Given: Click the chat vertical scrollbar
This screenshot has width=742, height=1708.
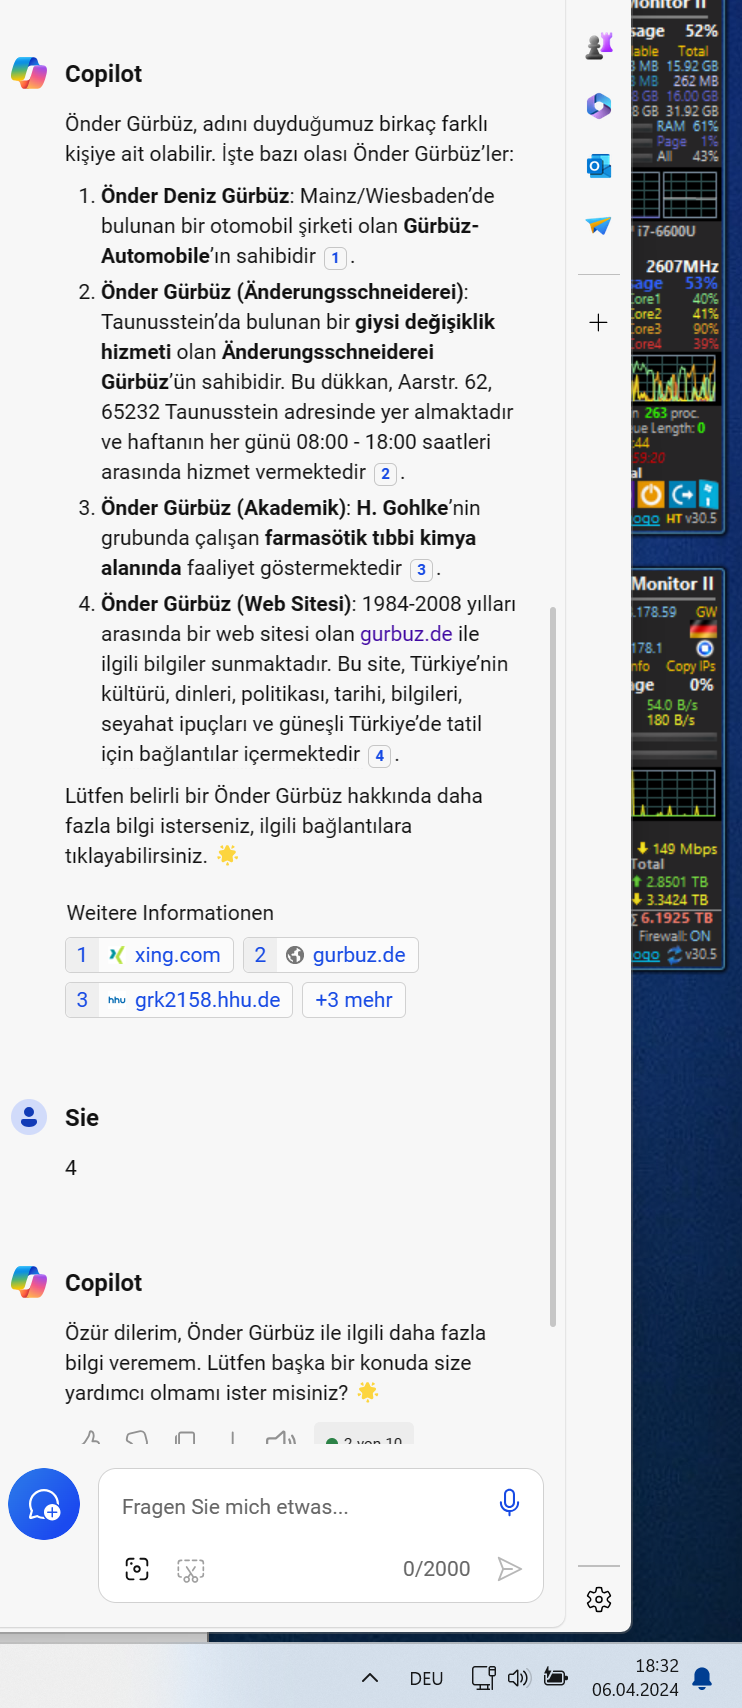Looking at the screenshot, I should [x=553, y=966].
